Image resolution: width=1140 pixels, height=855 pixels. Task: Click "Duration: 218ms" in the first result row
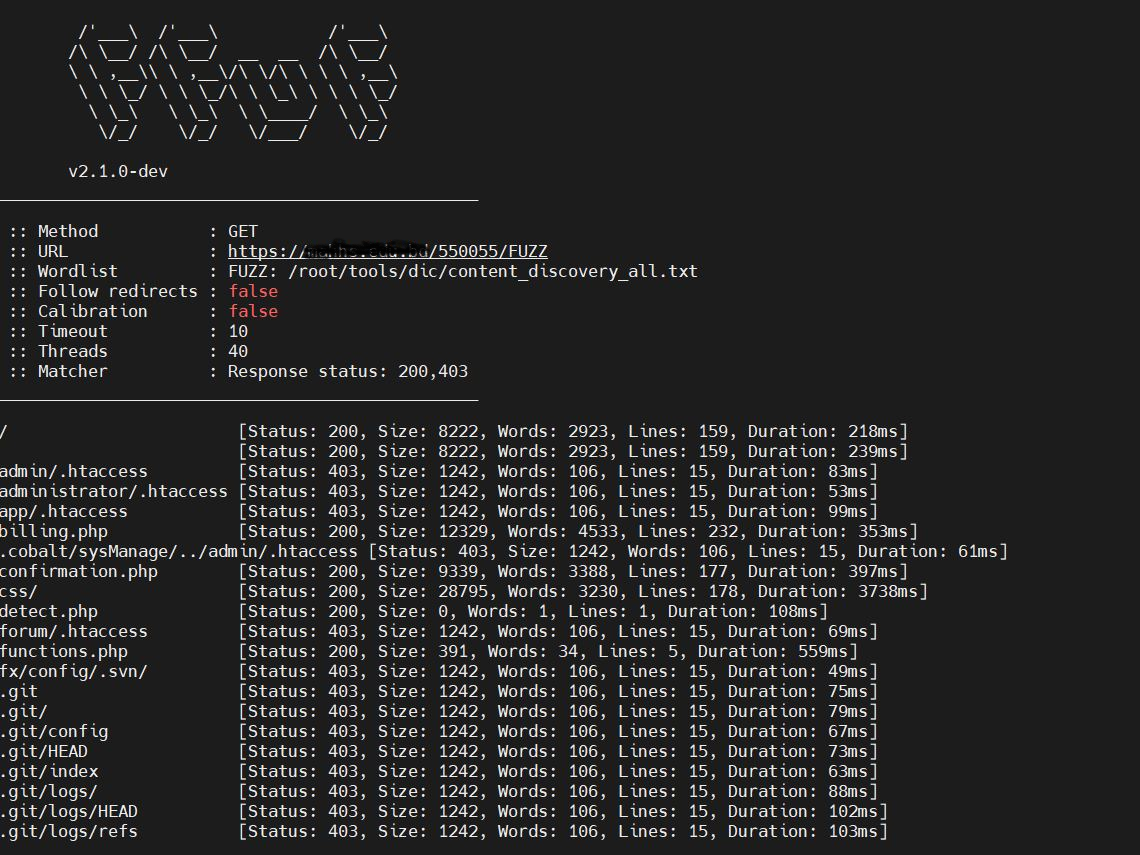point(823,431)
